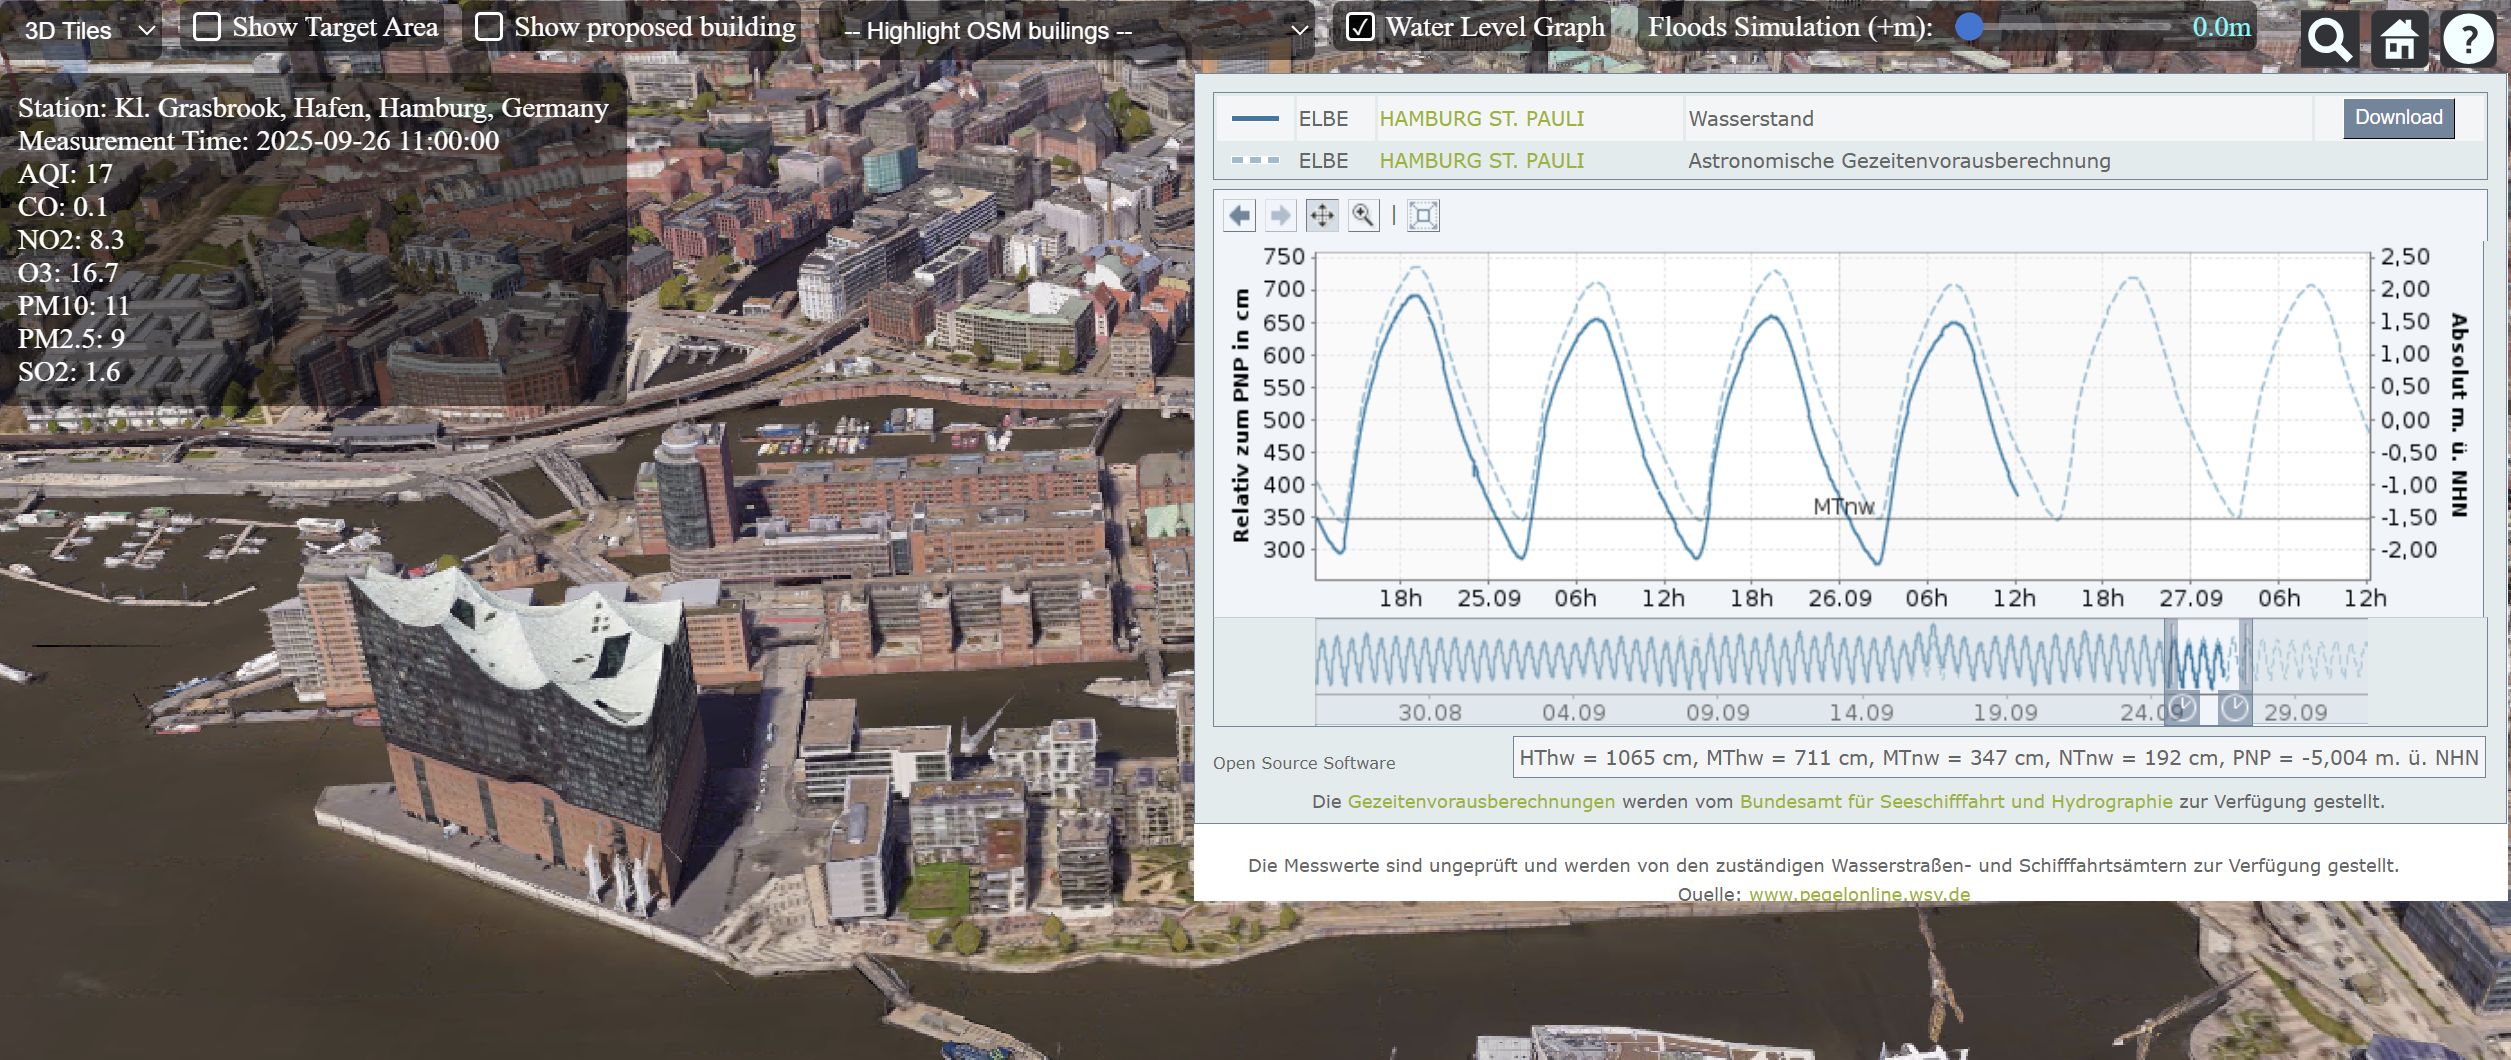The width and height of the screenshot is (2511, 1060).
Task: Click the Download button
Action: 2398,118
